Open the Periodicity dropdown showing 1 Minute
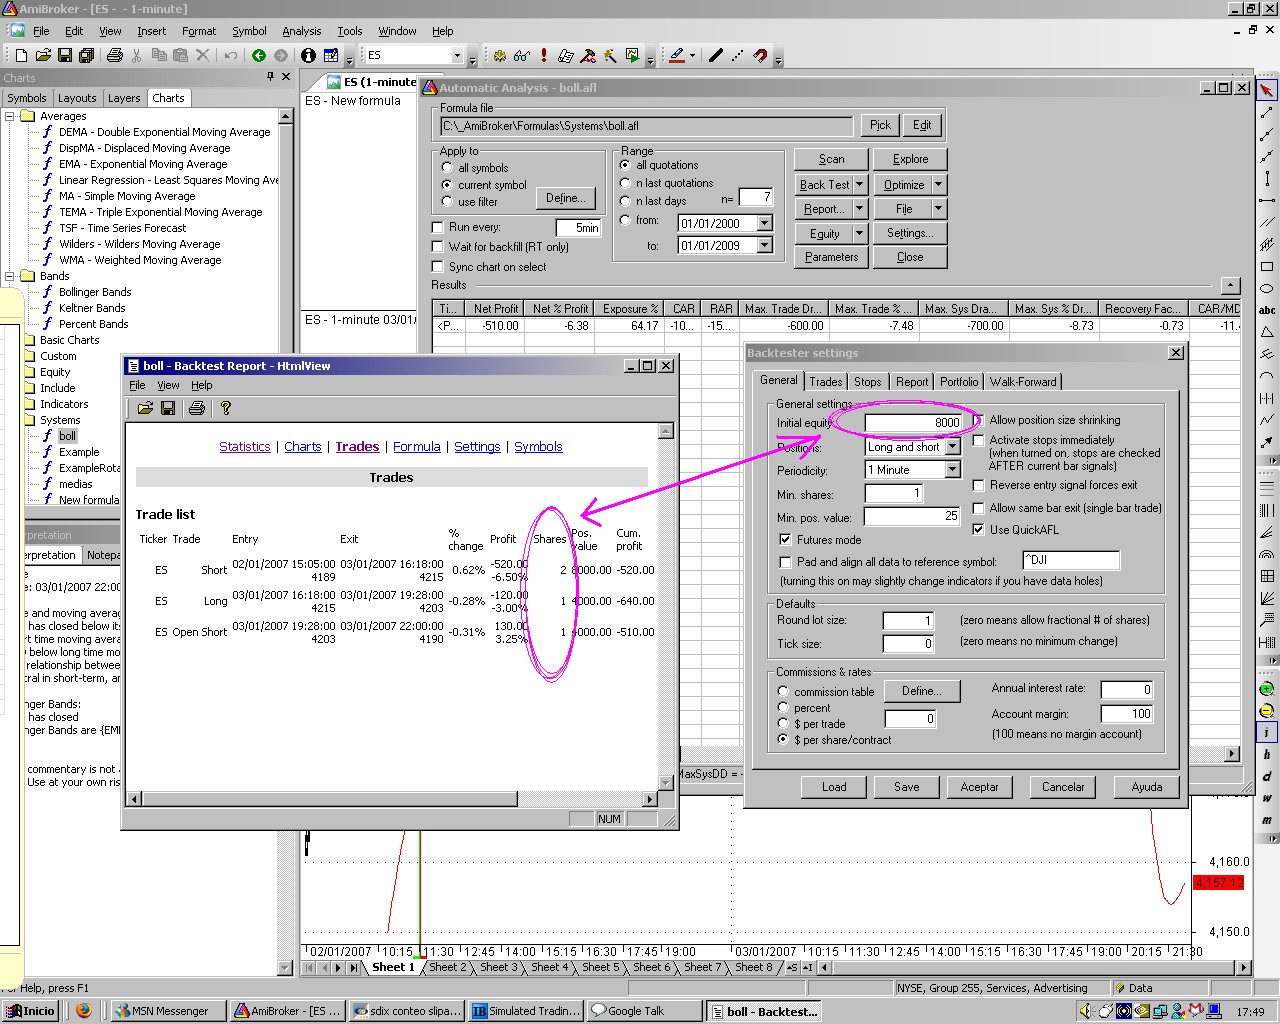Screen dimensions: 1280x1024 pos(952,470)
